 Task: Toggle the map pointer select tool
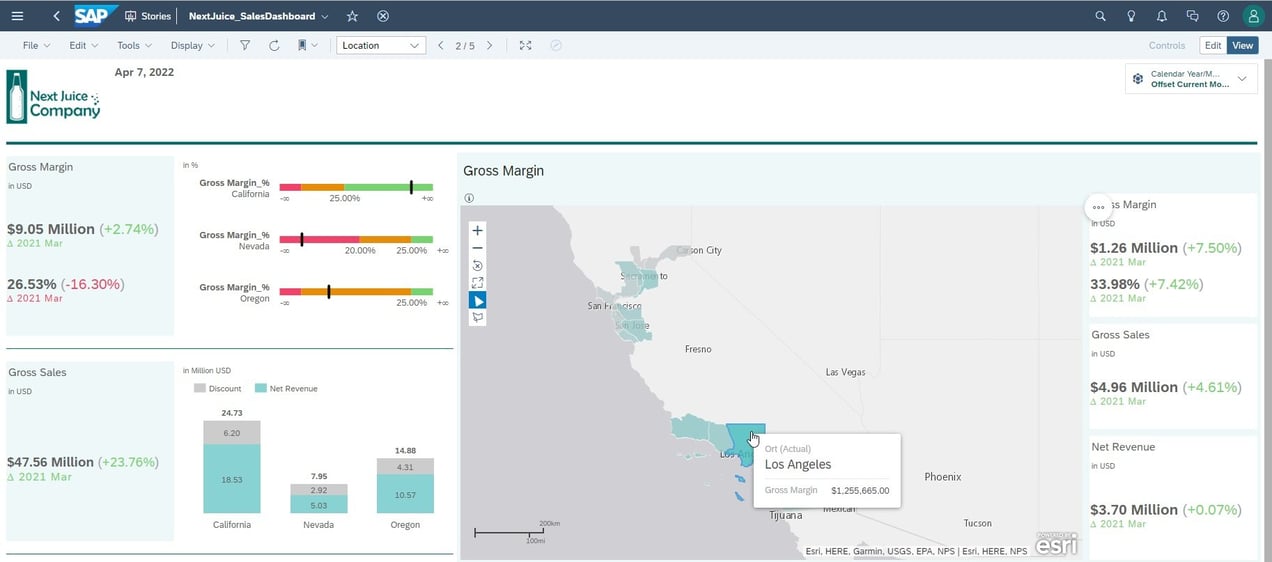point(477,300)
